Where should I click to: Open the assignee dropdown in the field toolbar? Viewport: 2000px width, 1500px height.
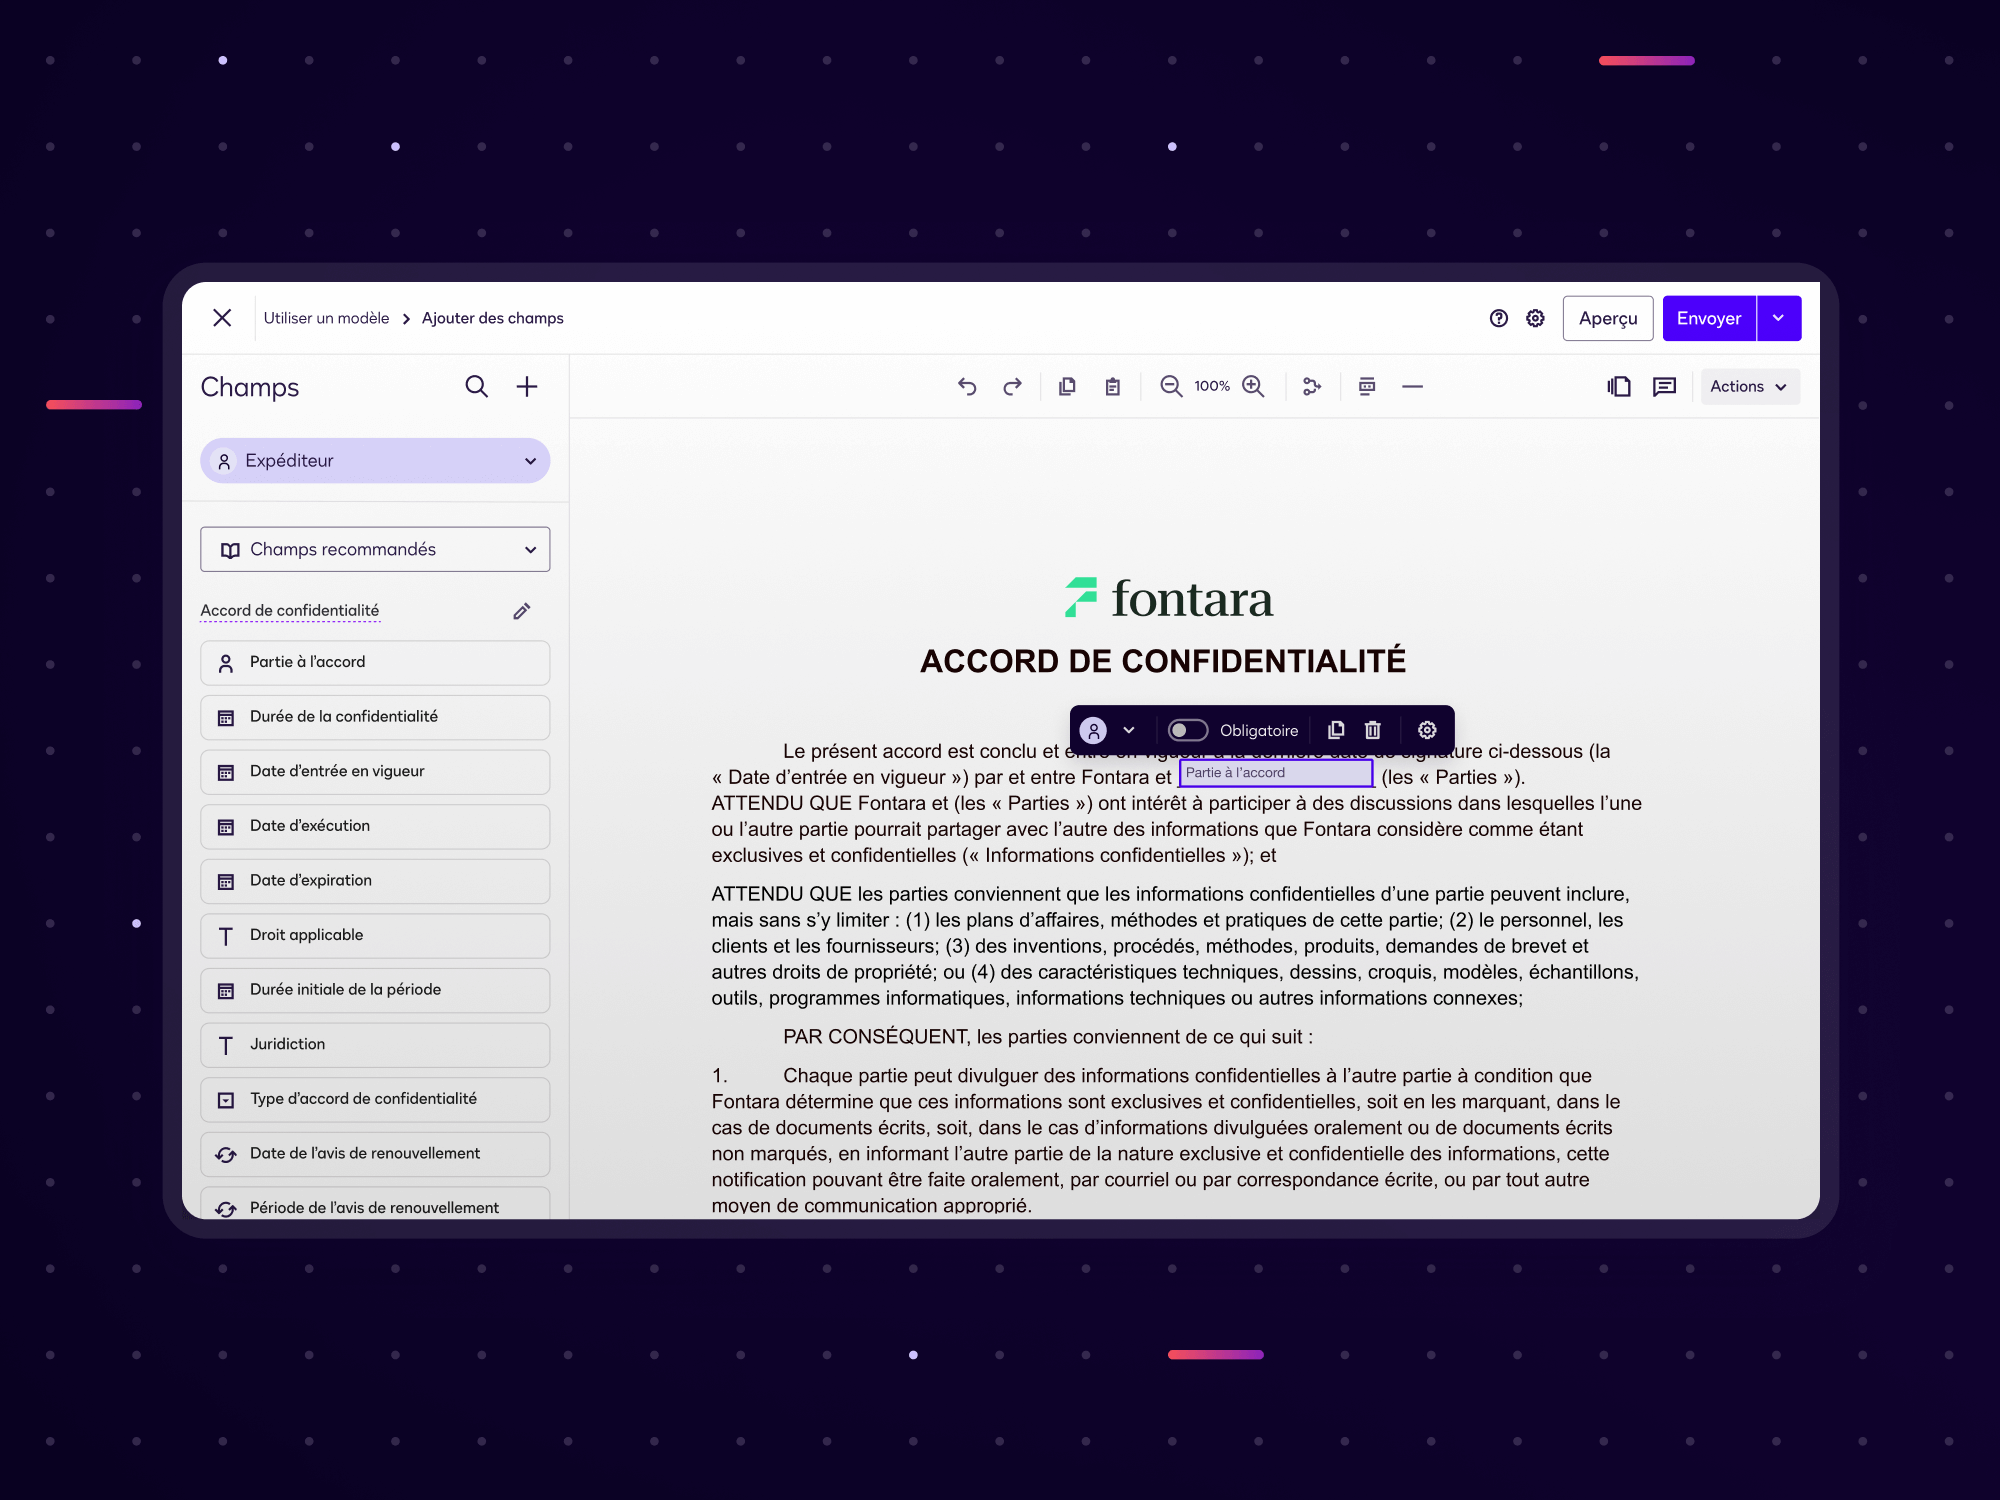(x=1130, y=730)
